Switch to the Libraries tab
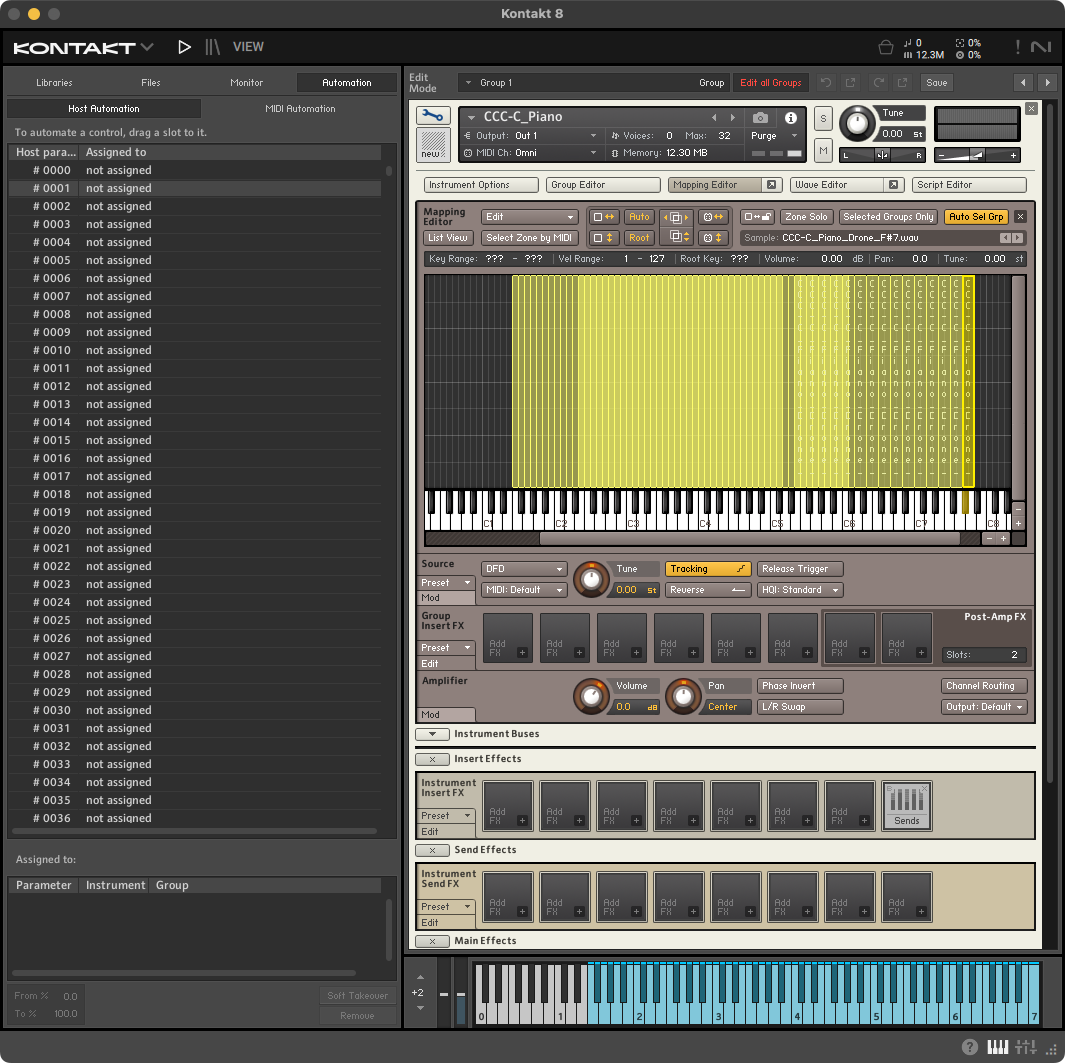 point(54,83)
